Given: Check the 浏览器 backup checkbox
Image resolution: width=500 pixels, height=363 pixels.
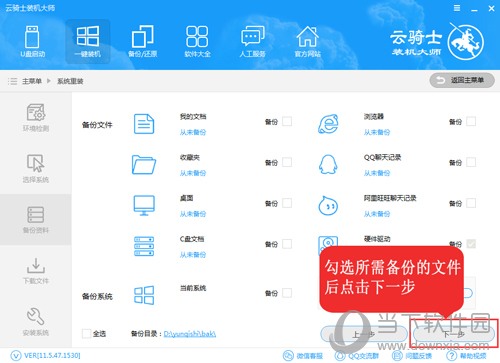Looking at the screenshot, I should 471,121.
